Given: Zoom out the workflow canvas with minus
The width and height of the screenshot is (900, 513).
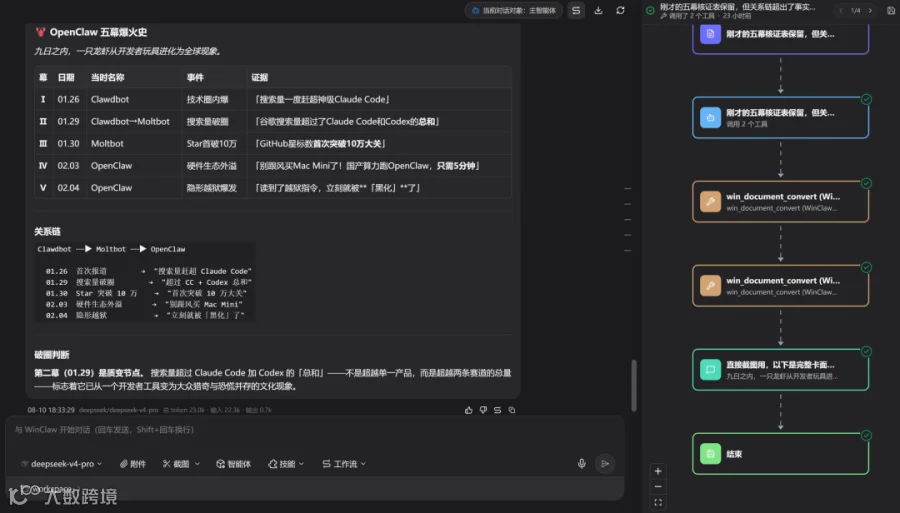Looking at the screenshot, I should 658,487.
